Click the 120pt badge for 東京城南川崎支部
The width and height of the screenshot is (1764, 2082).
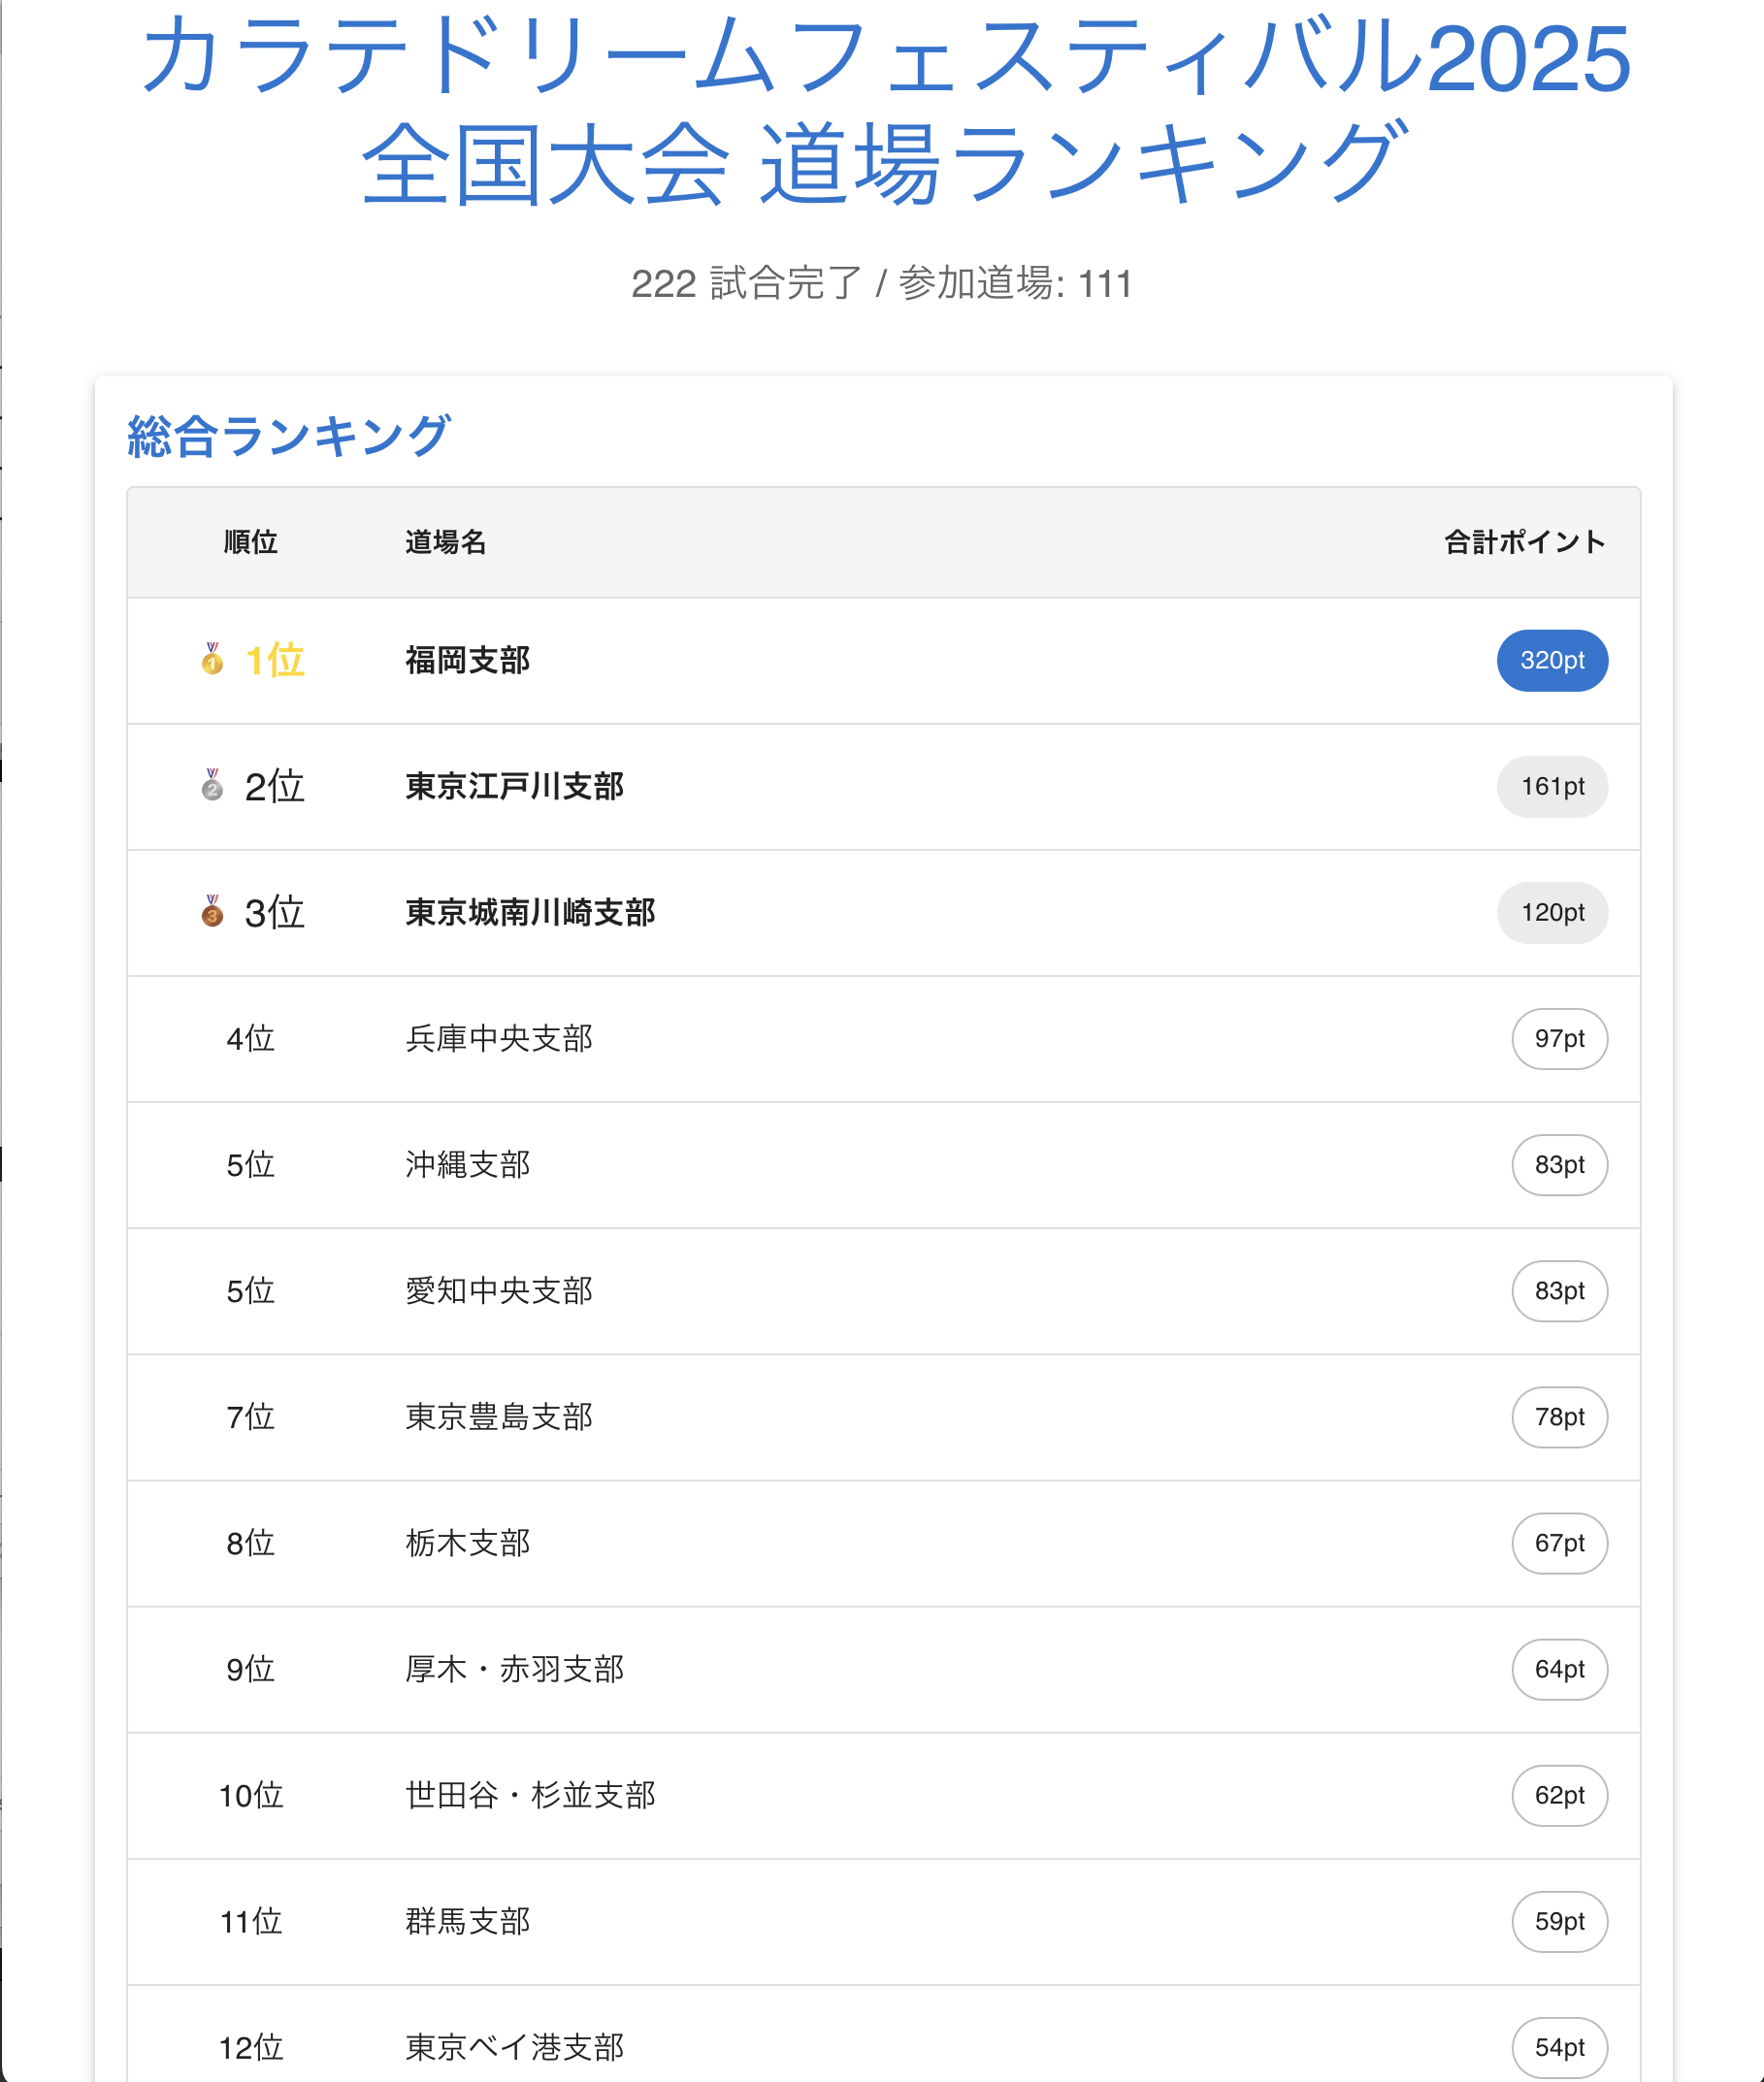[x=1552, y=912]
